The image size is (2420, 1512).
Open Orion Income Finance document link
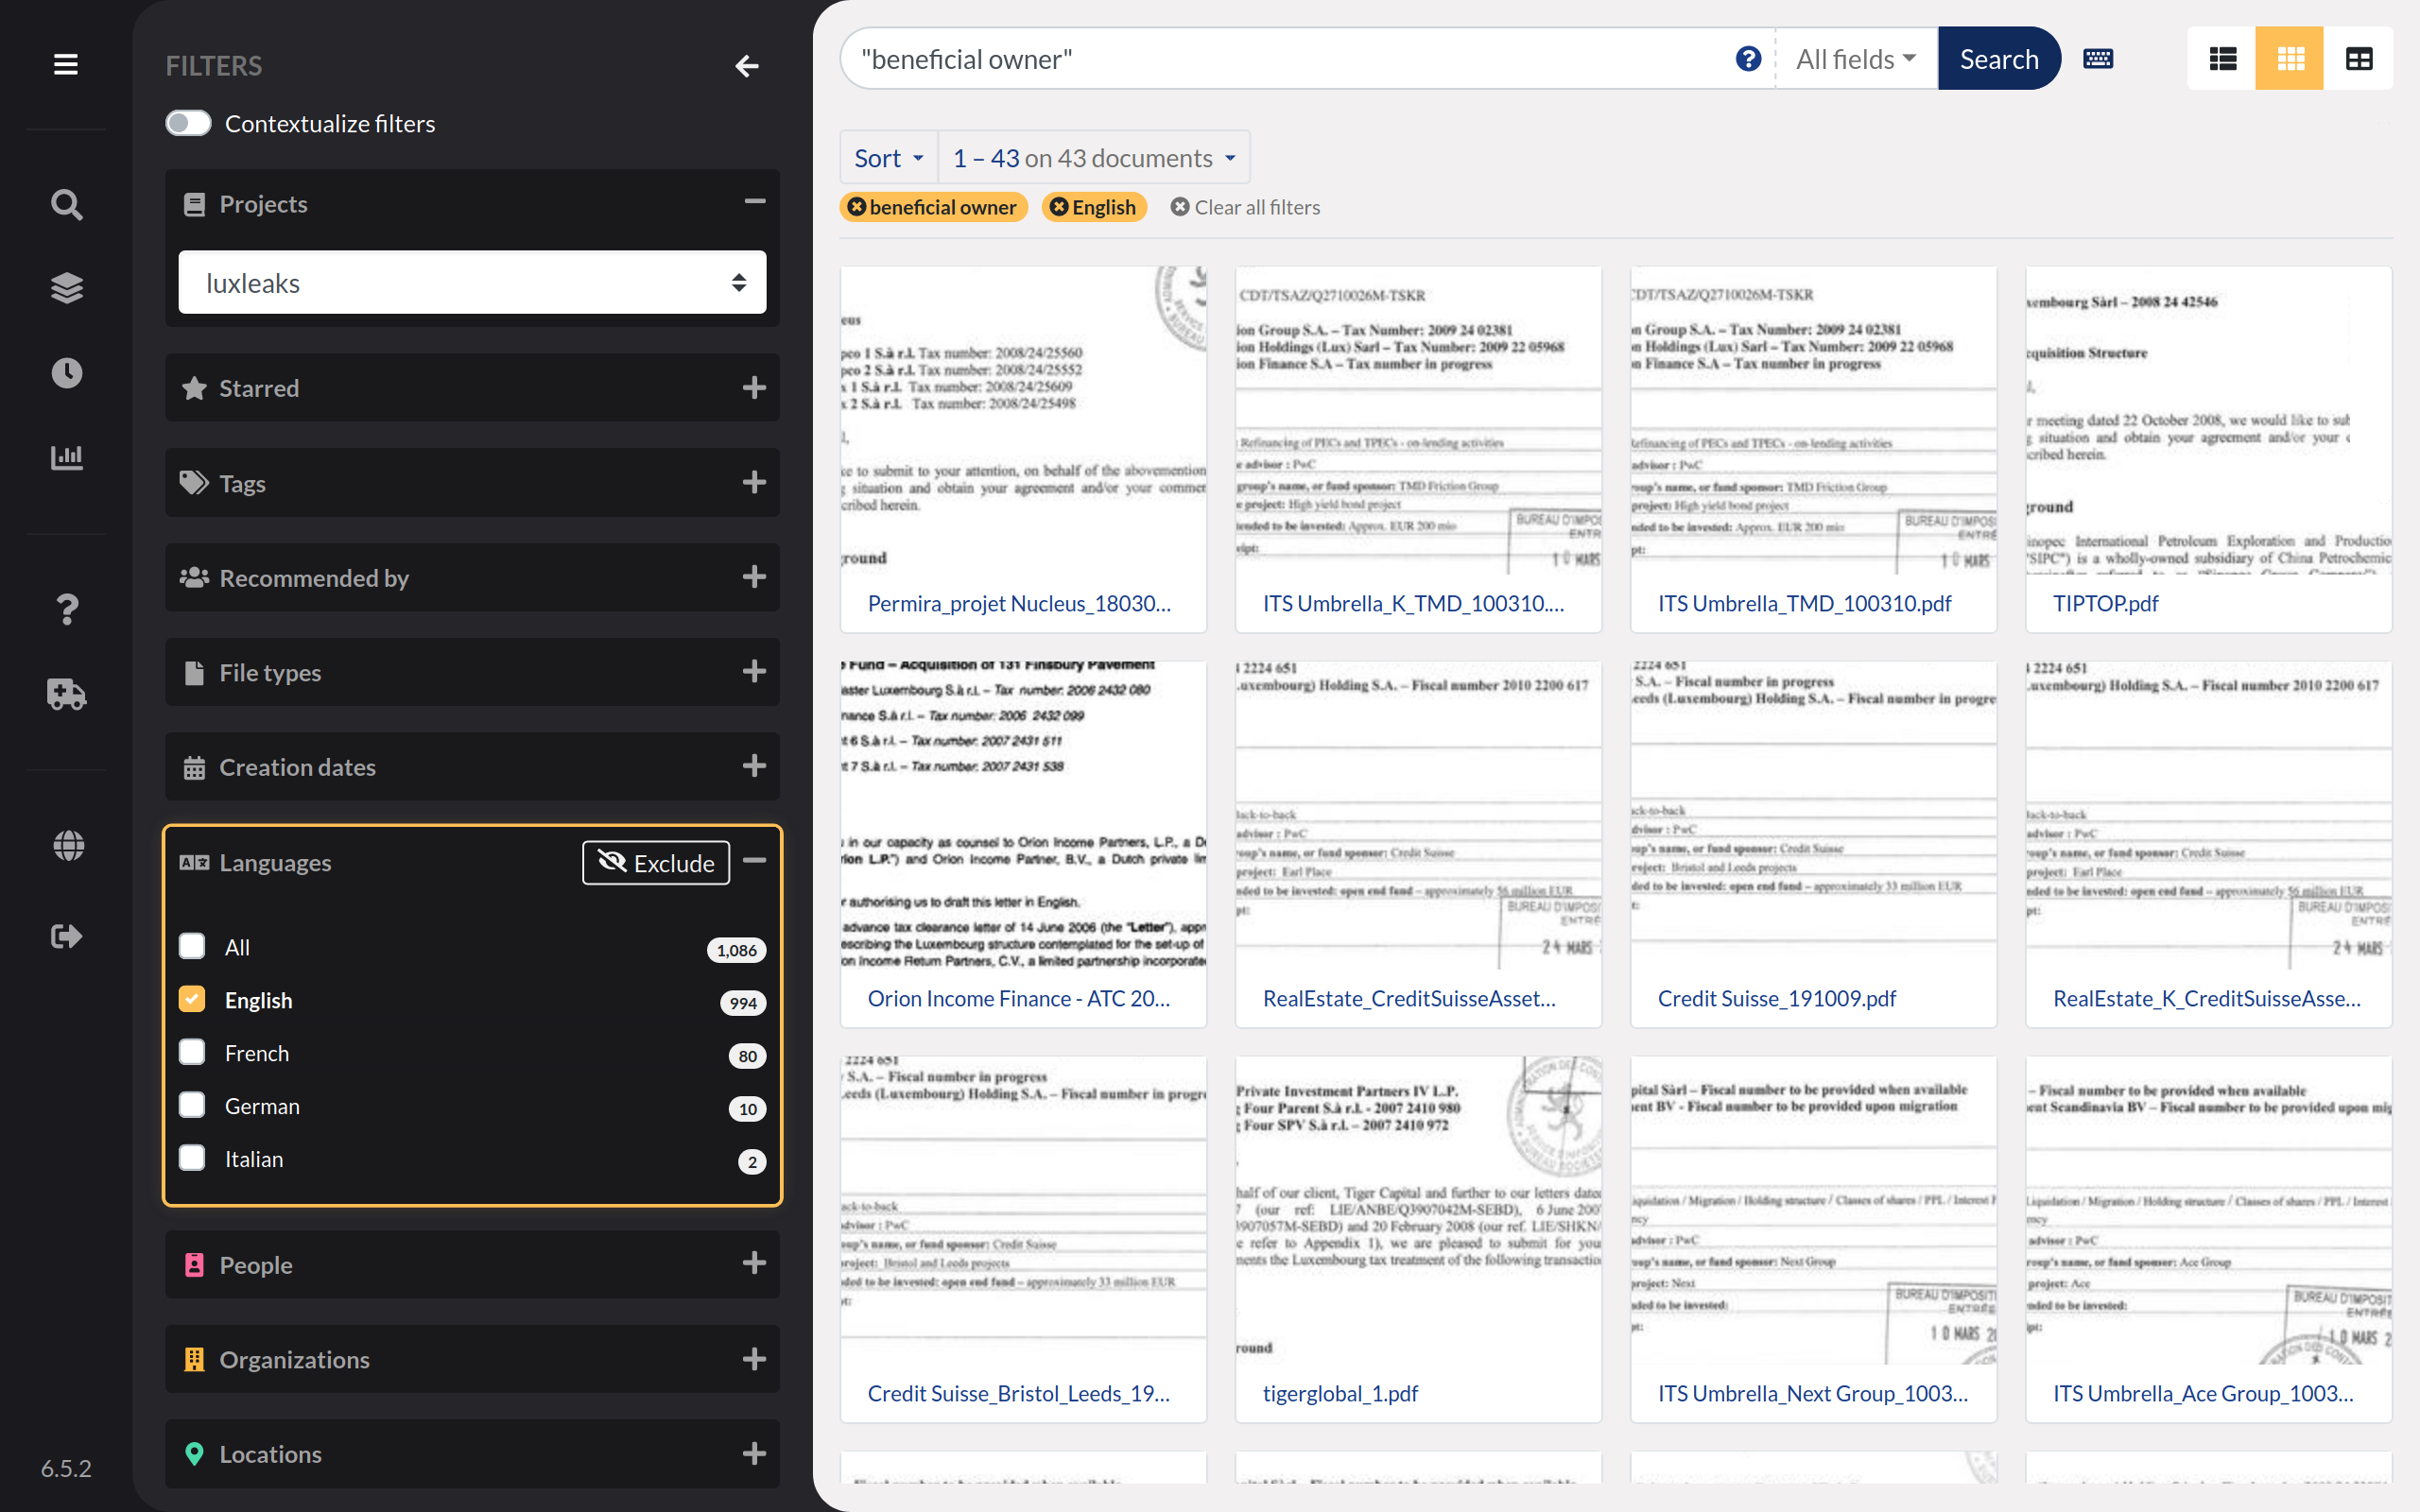coord(1018,998)
